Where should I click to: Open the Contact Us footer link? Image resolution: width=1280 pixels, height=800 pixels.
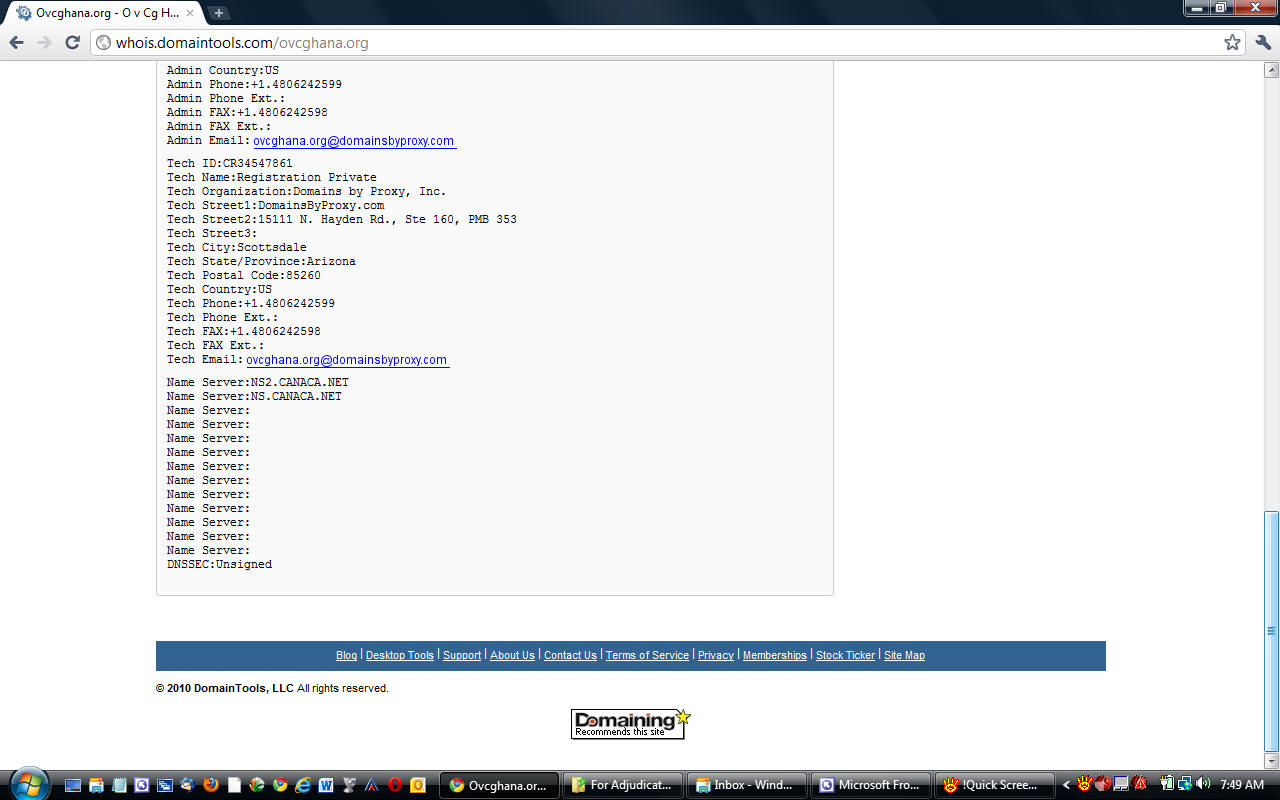570,655
